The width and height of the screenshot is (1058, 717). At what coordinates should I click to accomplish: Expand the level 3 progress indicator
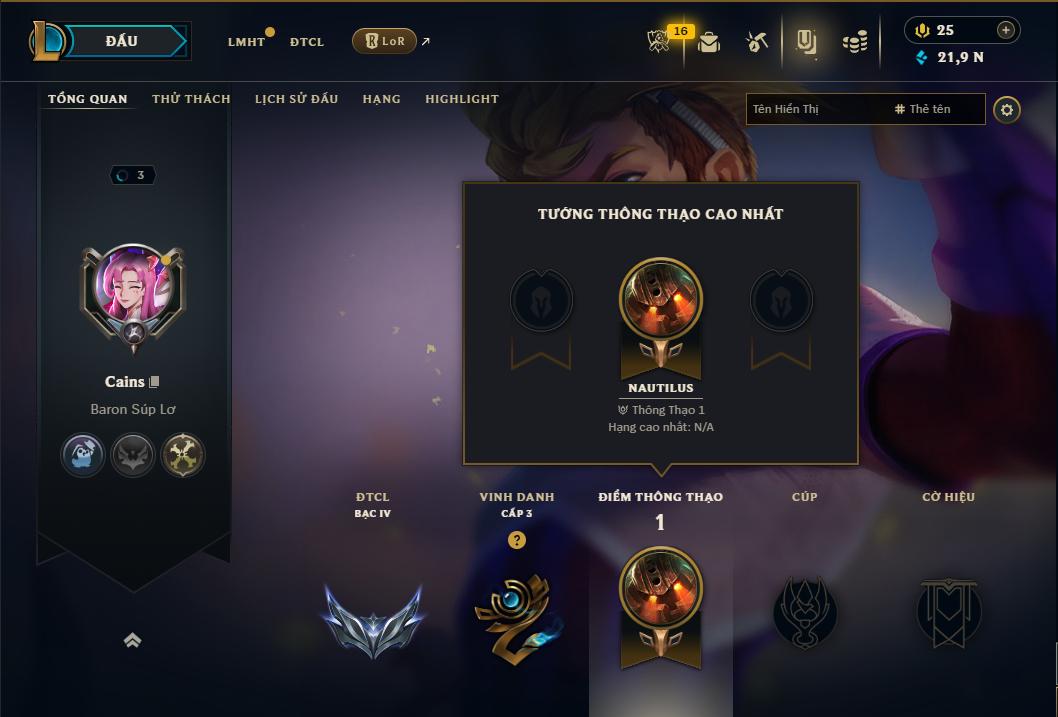point(133,175)
